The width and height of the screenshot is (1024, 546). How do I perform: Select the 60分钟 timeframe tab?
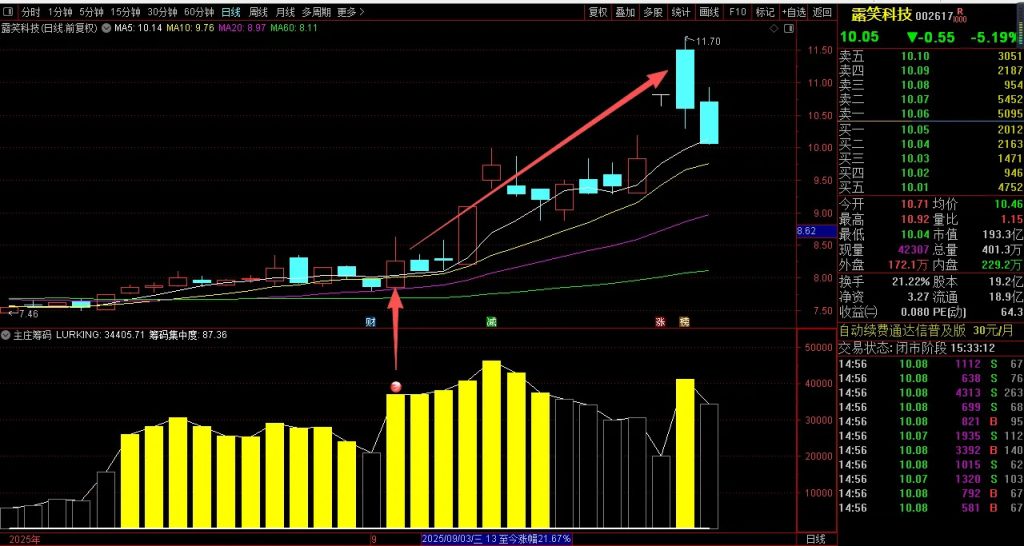tap(200, 13)
